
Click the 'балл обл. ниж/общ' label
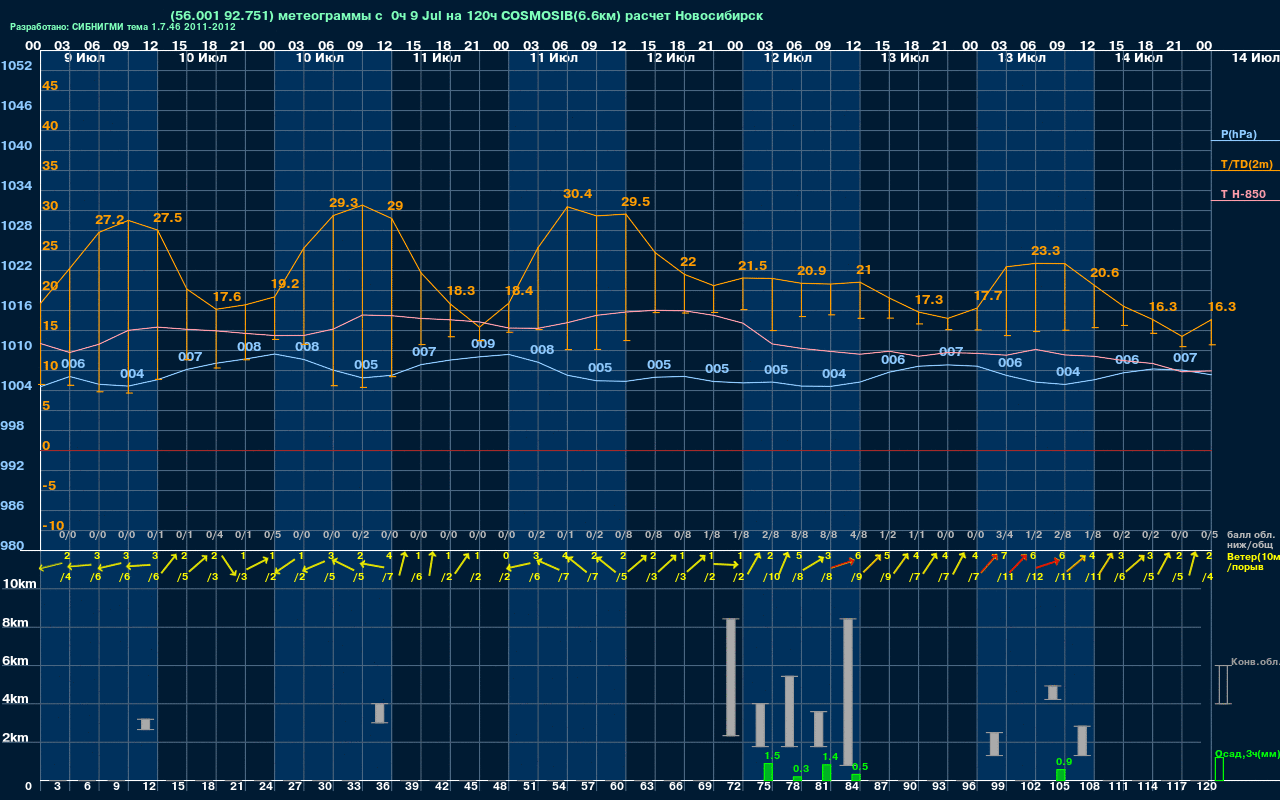(1248, 540)
